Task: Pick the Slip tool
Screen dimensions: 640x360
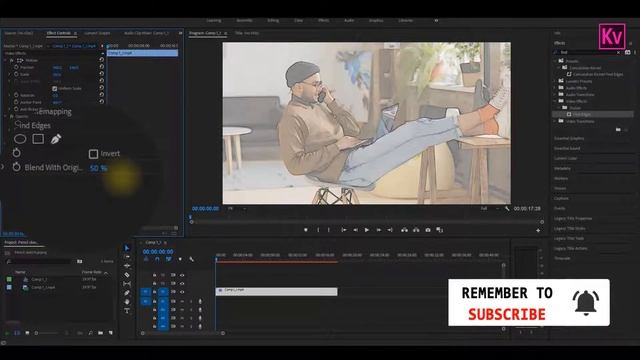Action: coord(127,284)
